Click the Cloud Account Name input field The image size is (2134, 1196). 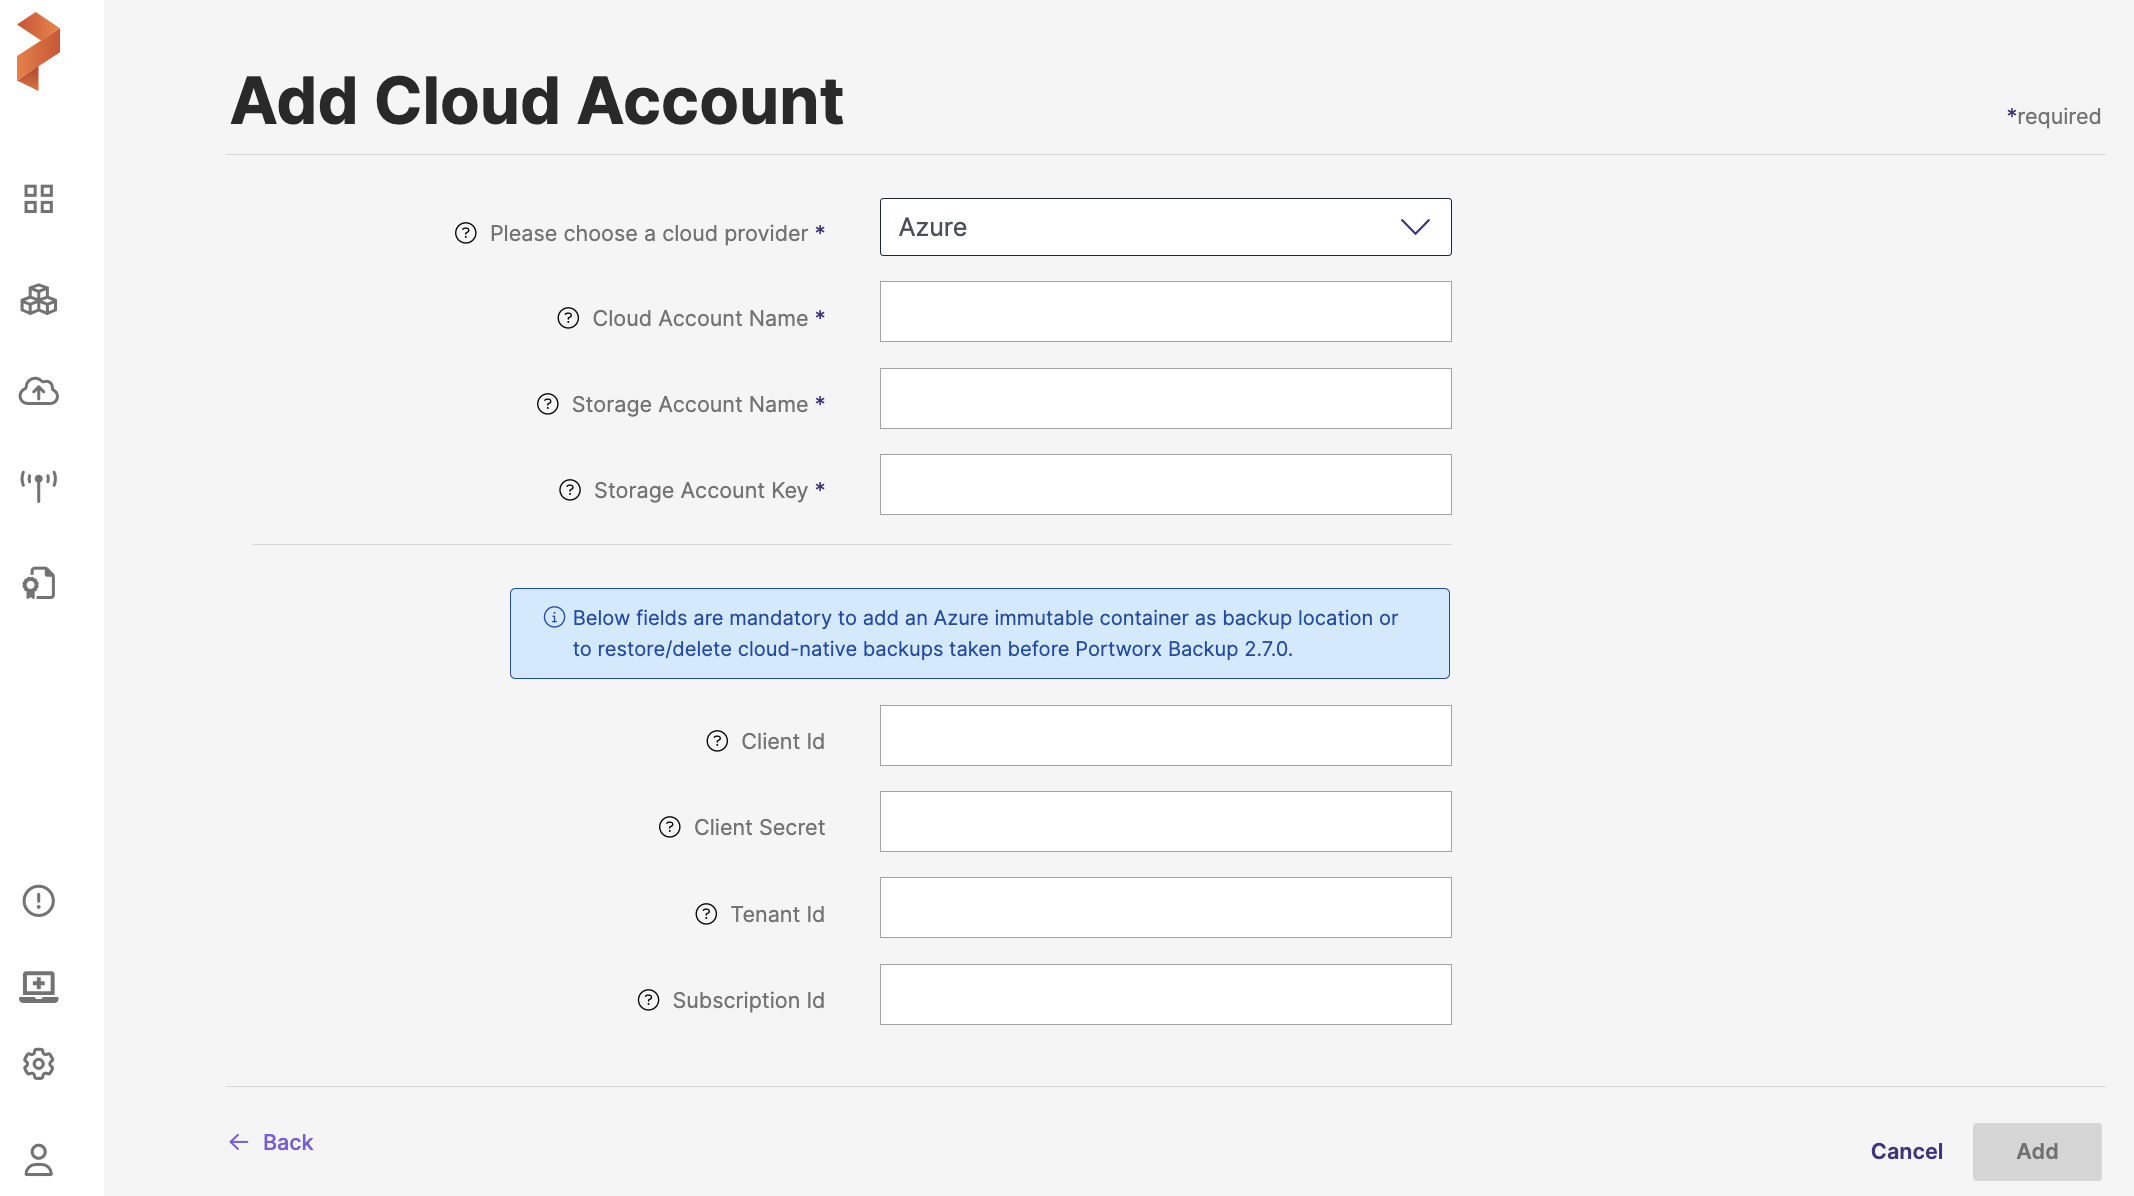(x=1165, y=312)
